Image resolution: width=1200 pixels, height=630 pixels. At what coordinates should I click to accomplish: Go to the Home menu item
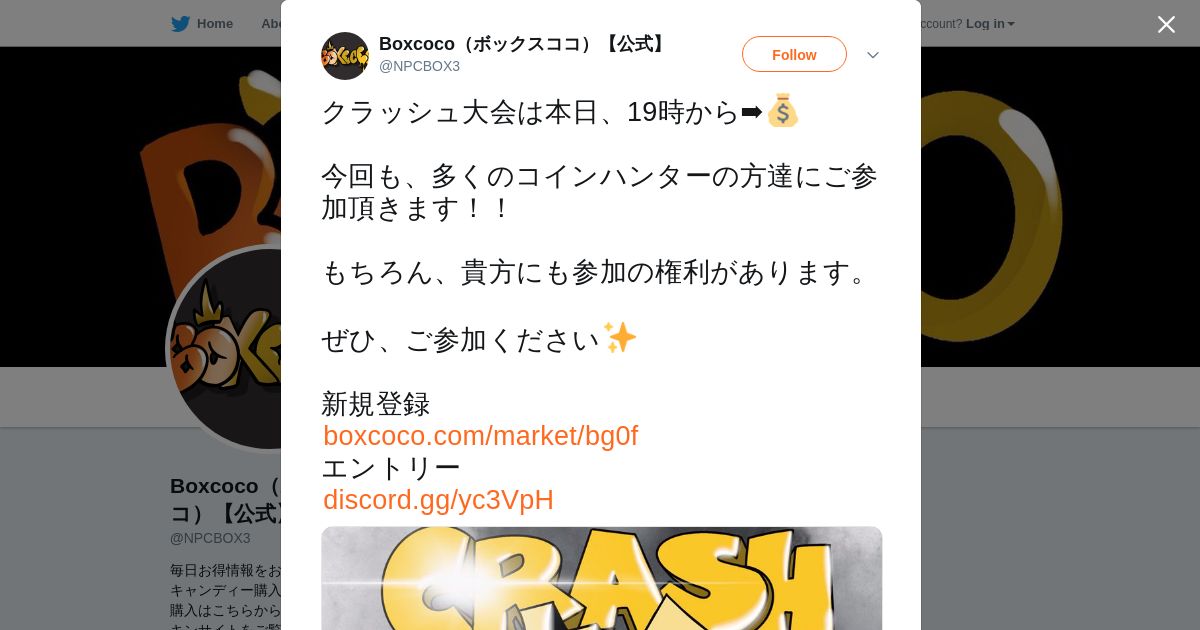(x=214, y=24)
